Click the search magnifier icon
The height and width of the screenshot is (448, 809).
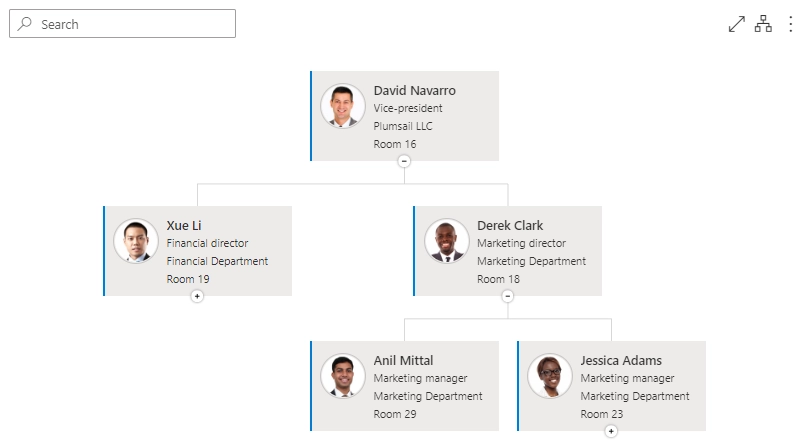coord(24,24)
